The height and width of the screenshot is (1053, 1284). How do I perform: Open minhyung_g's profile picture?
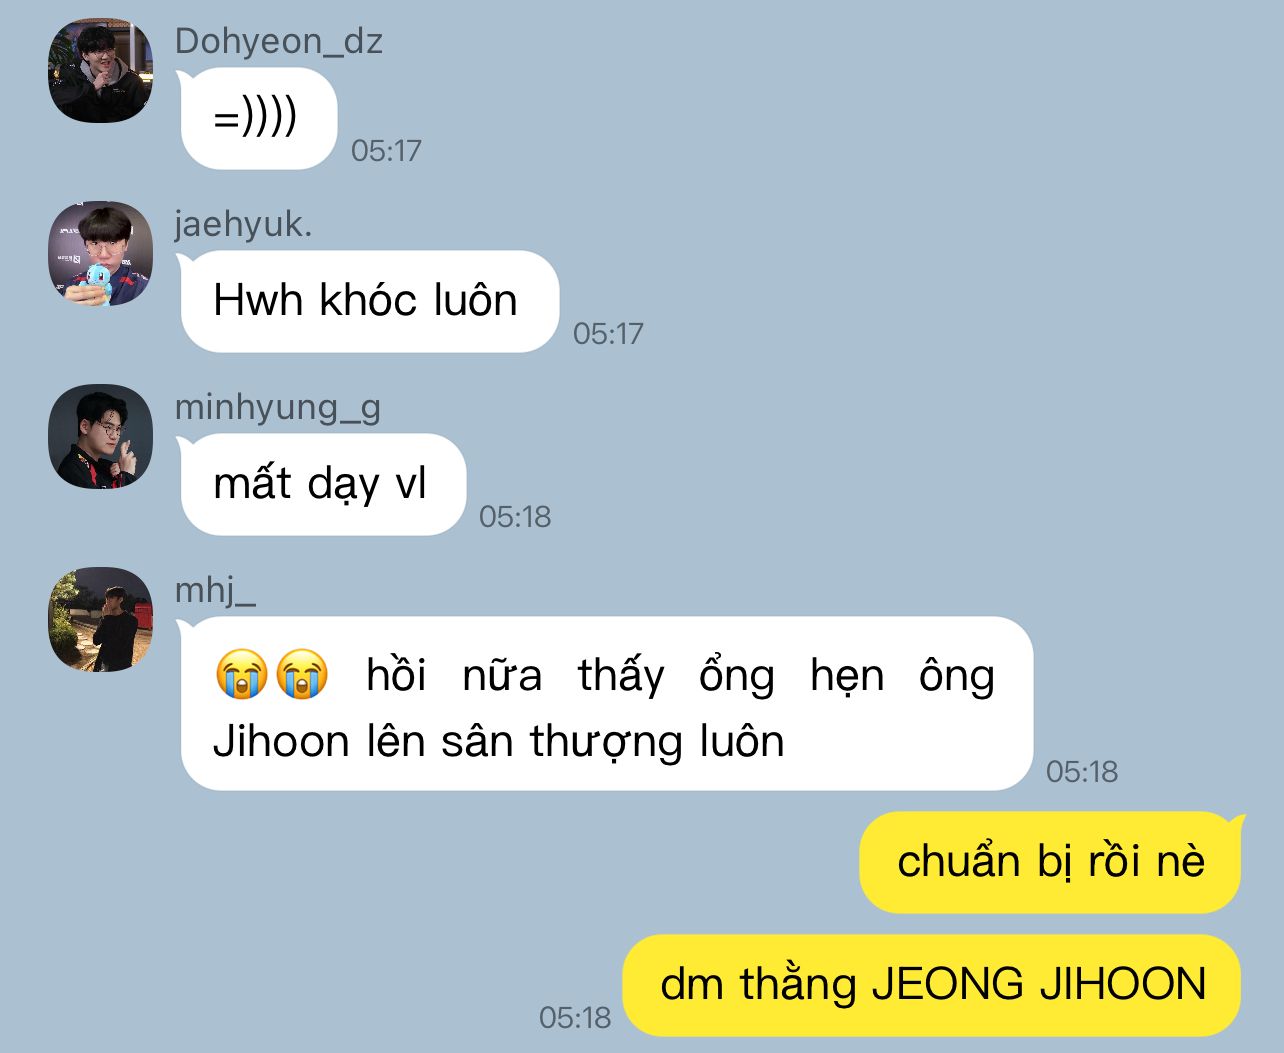(100, 437)
